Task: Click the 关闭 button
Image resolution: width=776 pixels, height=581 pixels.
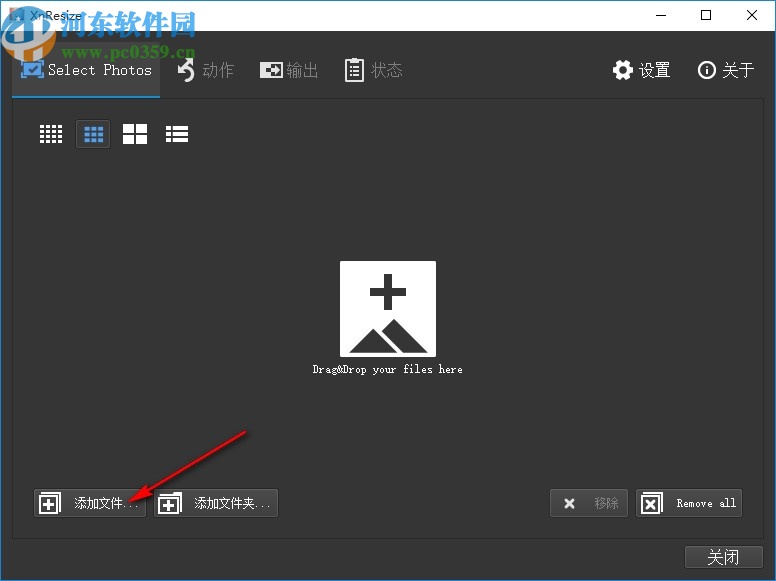Action: [724, 557]
